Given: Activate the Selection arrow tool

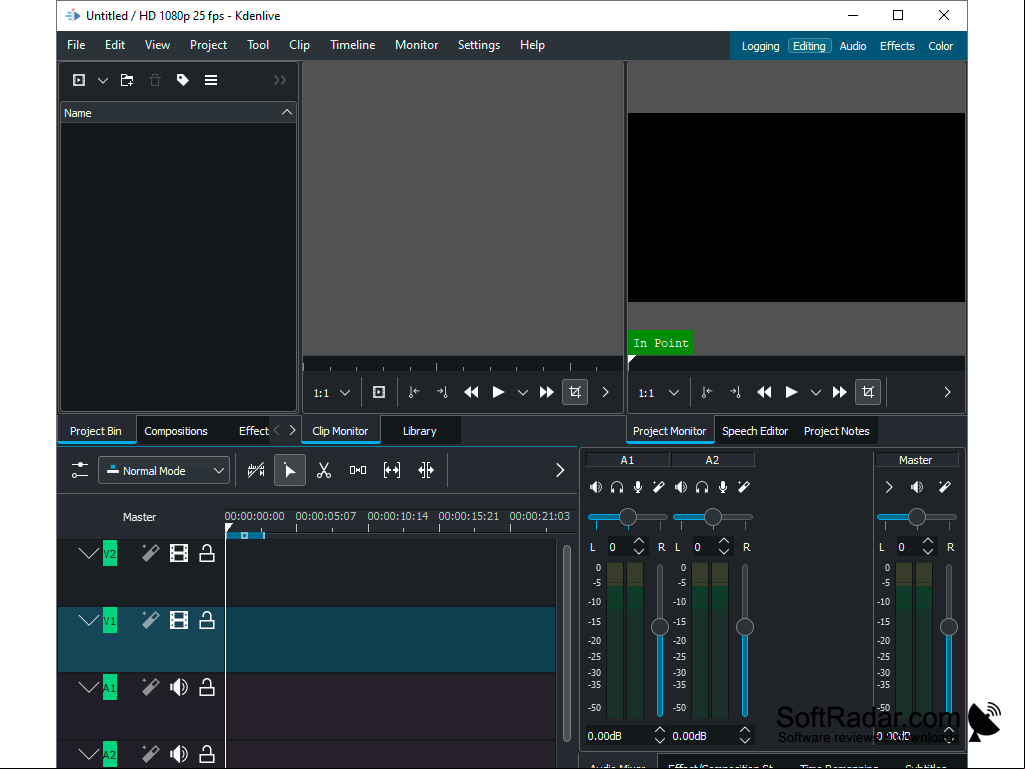Looking at the screenshot, I should pyautogui.click(x=290, y=470).
